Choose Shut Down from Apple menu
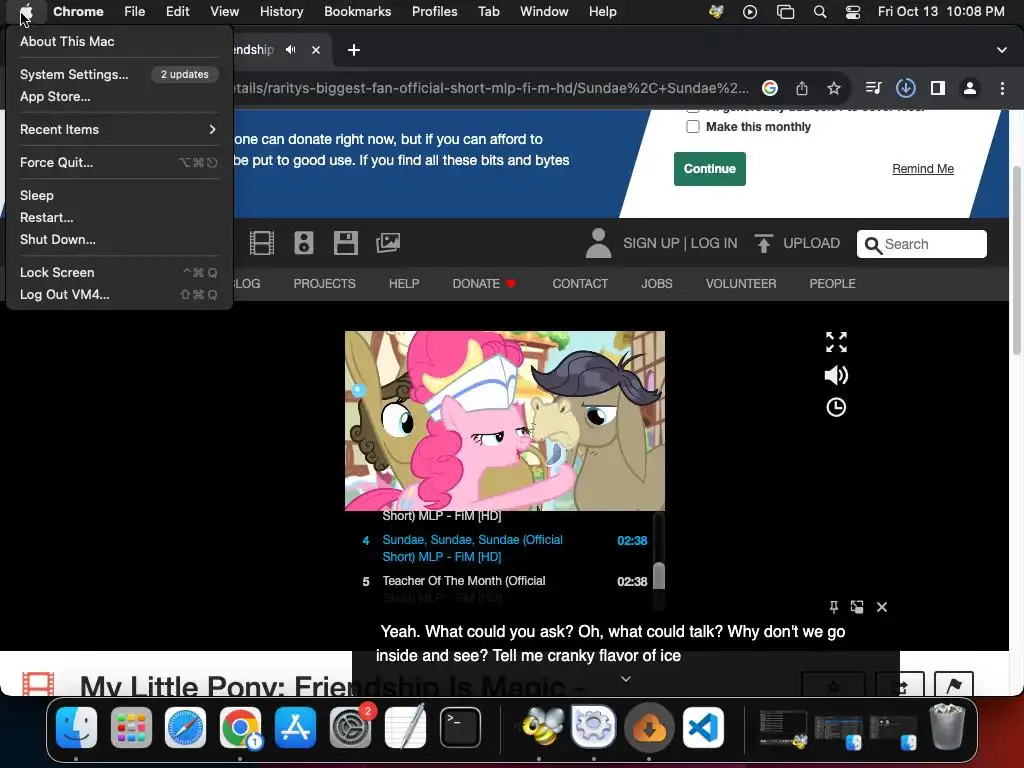1024x768 pixels. [x=120, y=240]
